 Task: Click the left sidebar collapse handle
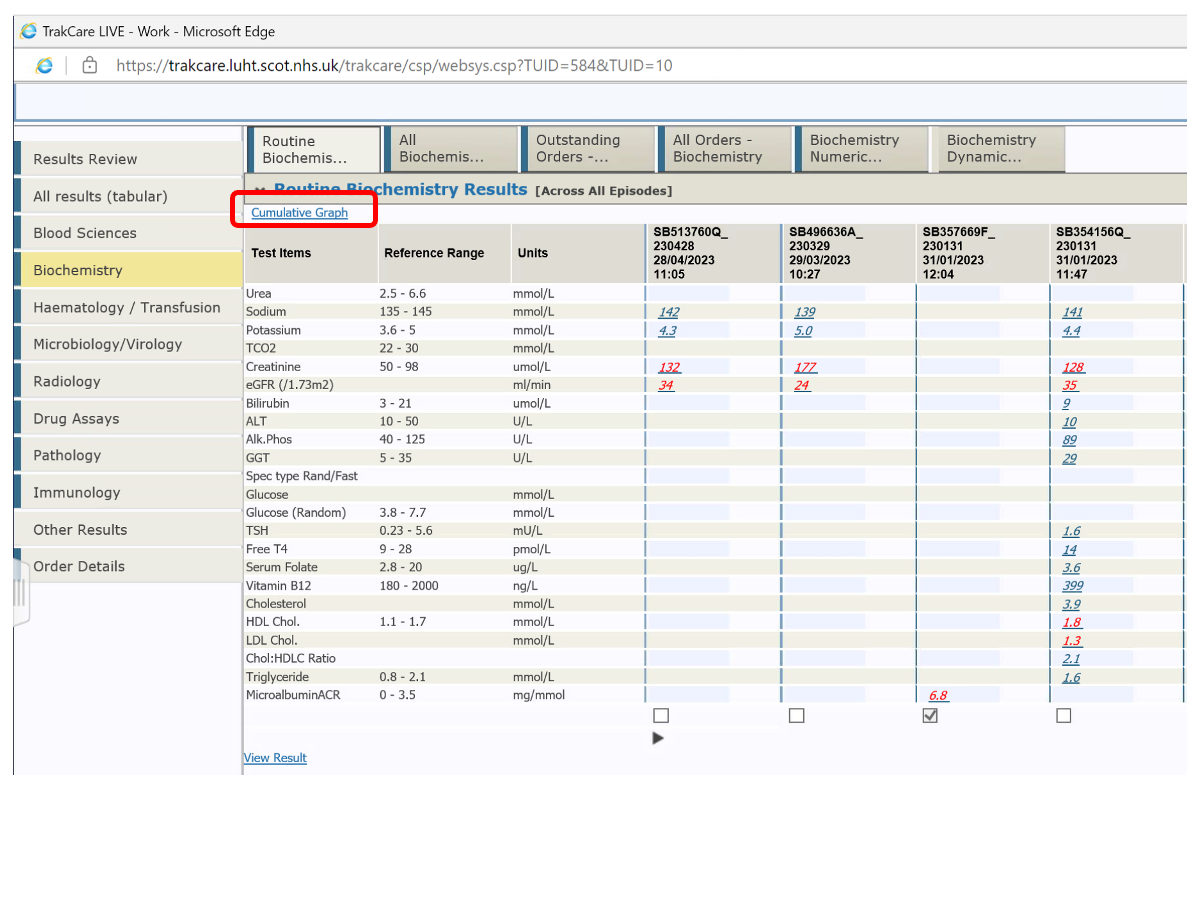point(19,593)
